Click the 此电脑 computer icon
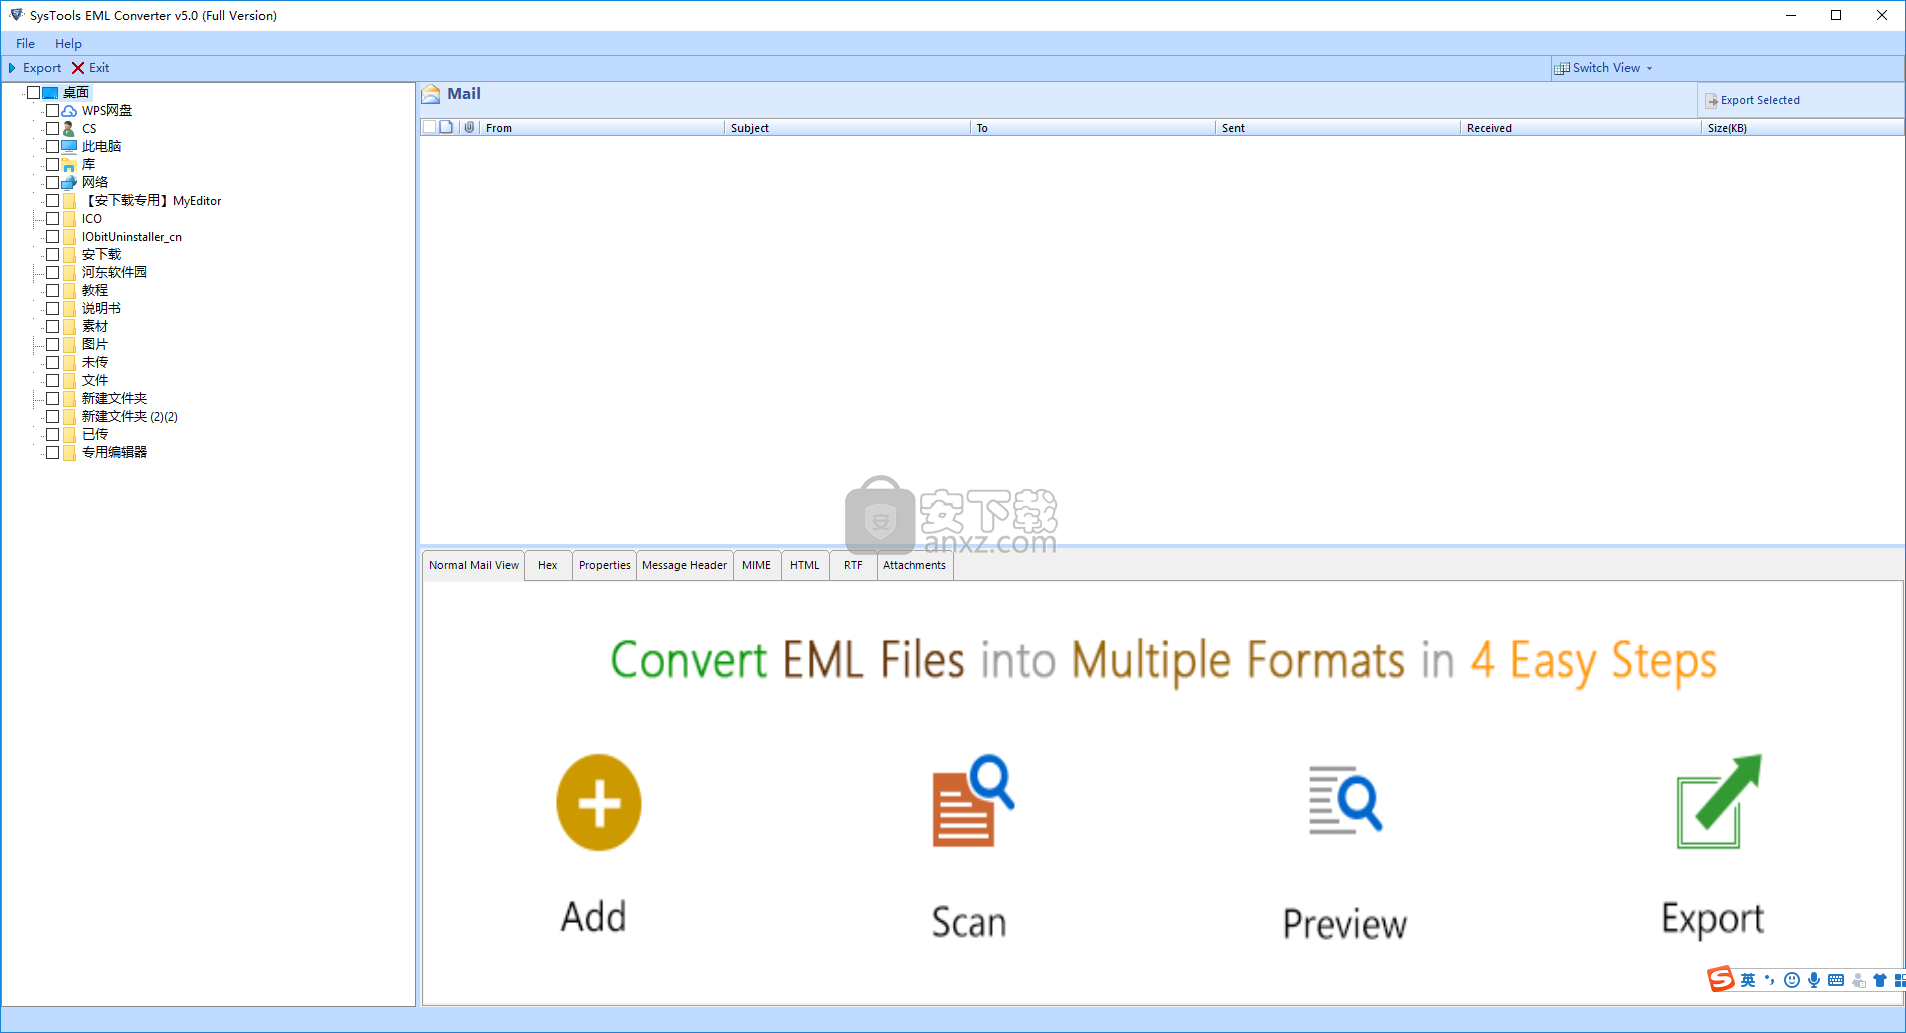This screenshot has height=1033, width=1906. pos(69,147)
